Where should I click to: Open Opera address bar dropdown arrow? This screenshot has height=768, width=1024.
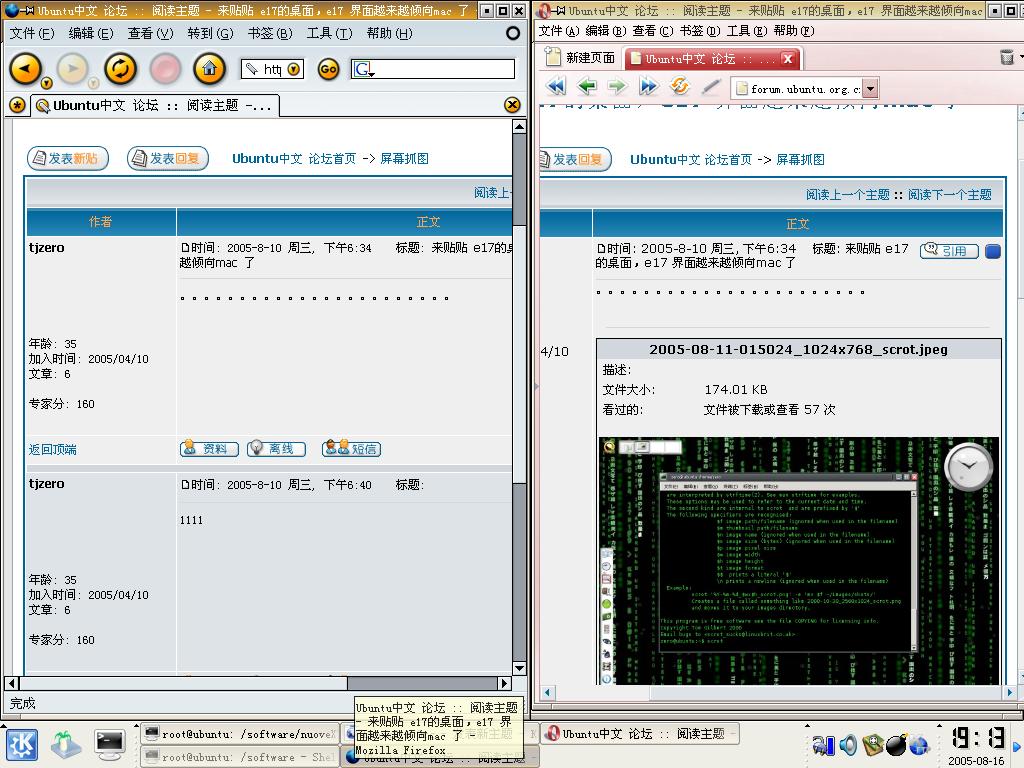[x=871, y=88]
